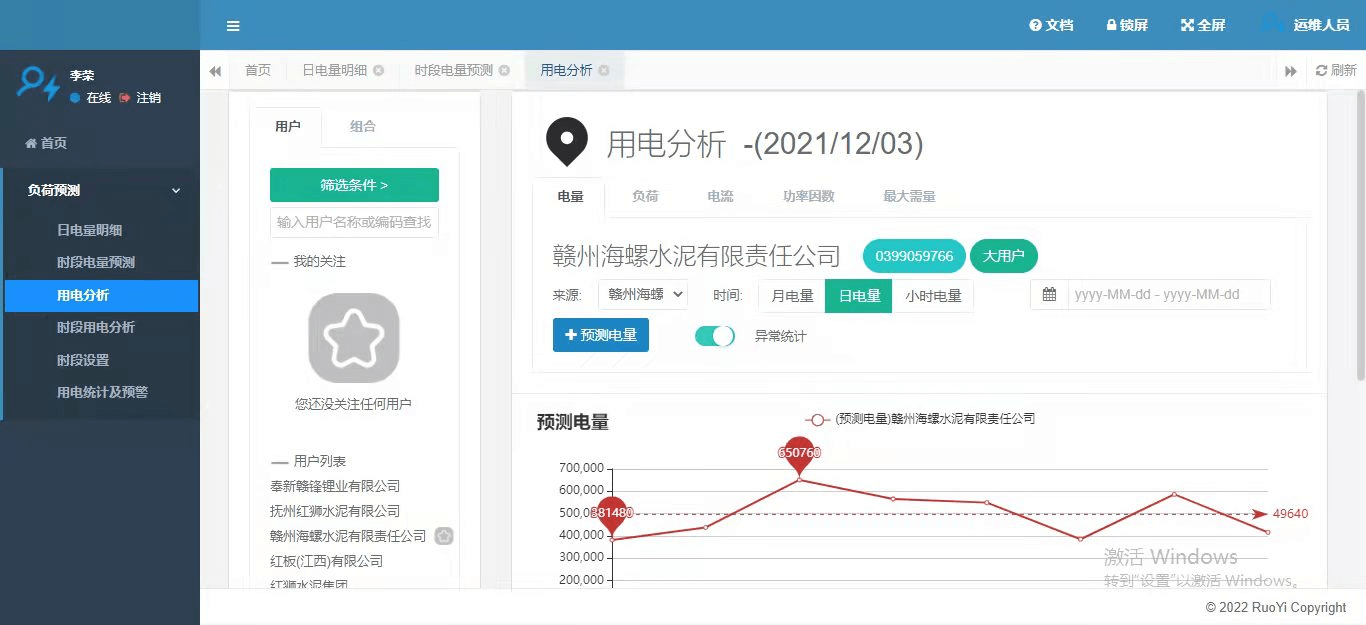Switch to the 时段电量预测 page tab
This screenshot has width=1366, height=625.
[x=453, y=70]
